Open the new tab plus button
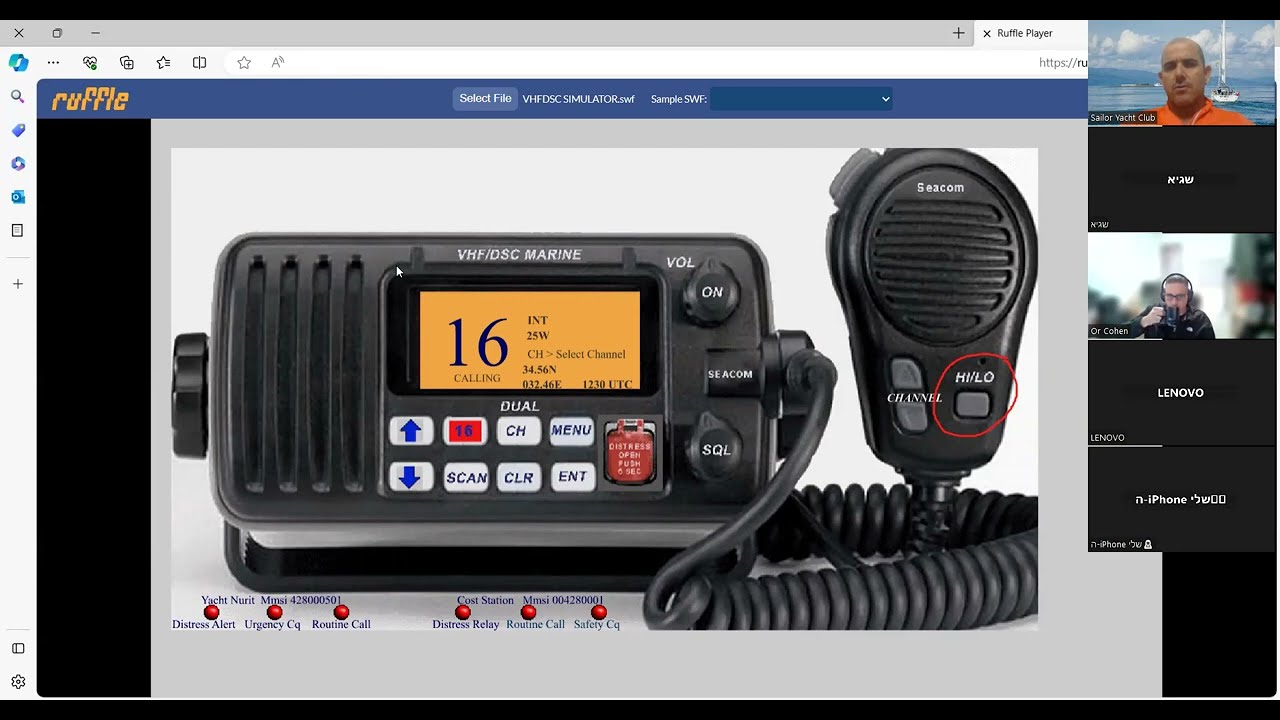This screenshot has height=720, width=1280. pos(958,33)
